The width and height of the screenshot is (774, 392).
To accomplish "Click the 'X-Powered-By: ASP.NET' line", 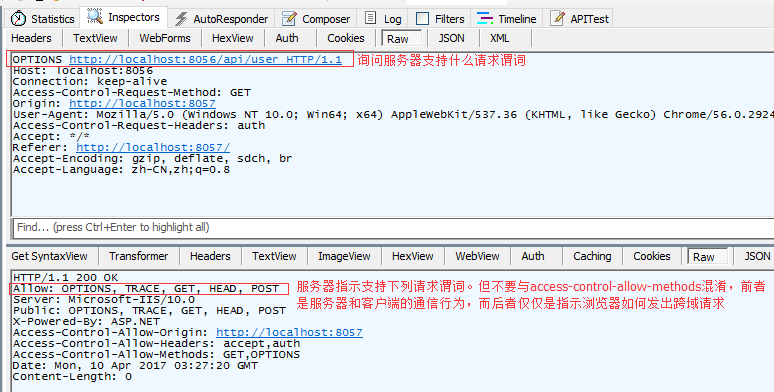I will click(86, 322).
